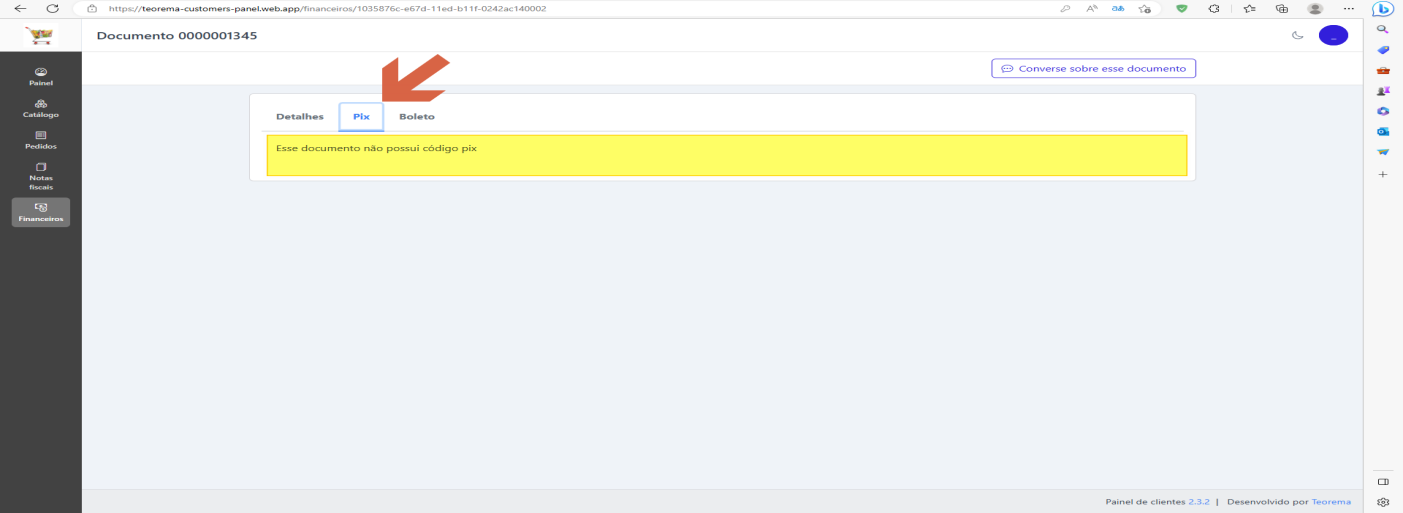This screenshot has height=513, width=1403.
Task: Open the Edge sidebar Shopping tag
Action: click(1383, 50)
